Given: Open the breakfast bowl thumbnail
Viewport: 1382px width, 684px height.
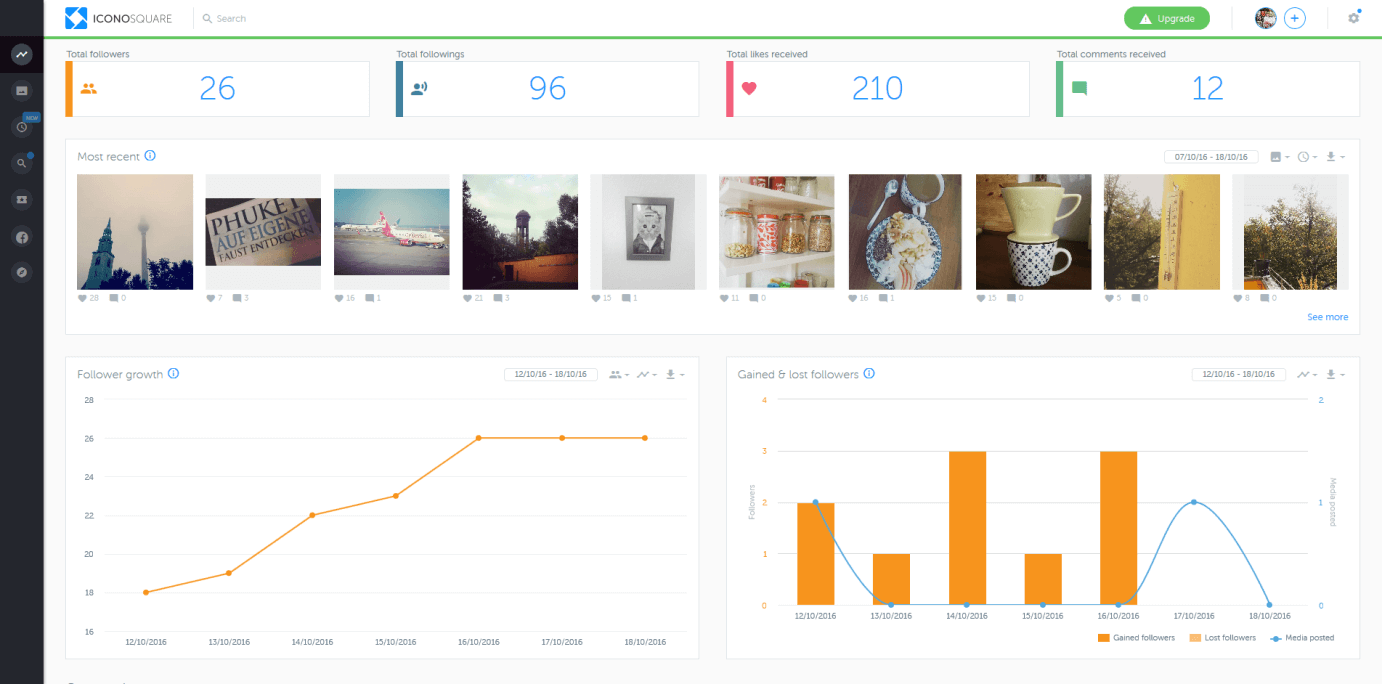Looking at the screenshot, I should [x=905, y=232].
